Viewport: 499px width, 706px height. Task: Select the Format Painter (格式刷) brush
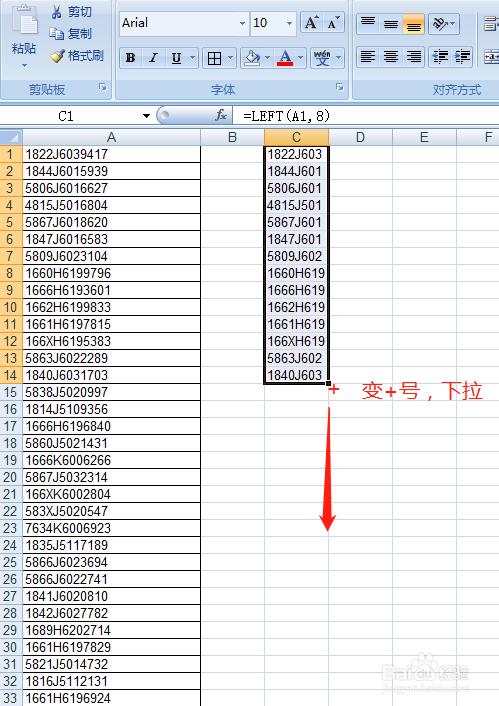57,56
